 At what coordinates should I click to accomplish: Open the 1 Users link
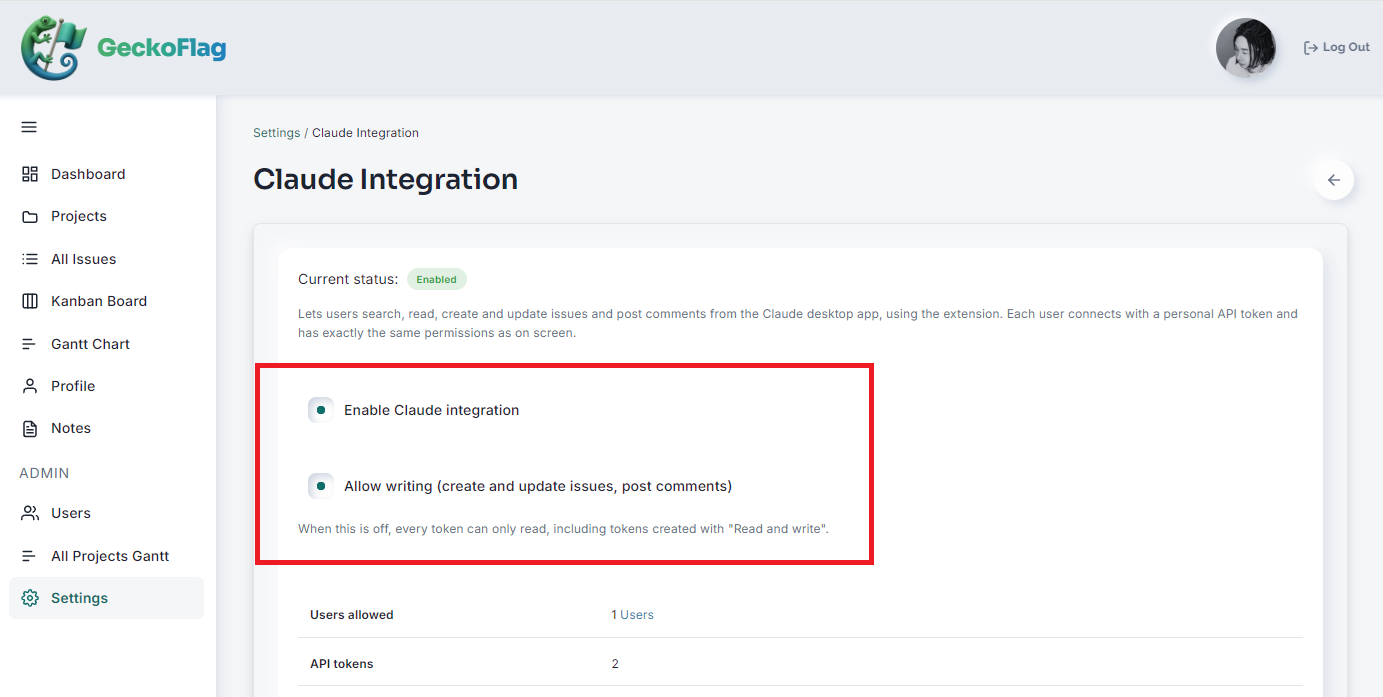tap(632, 615)
